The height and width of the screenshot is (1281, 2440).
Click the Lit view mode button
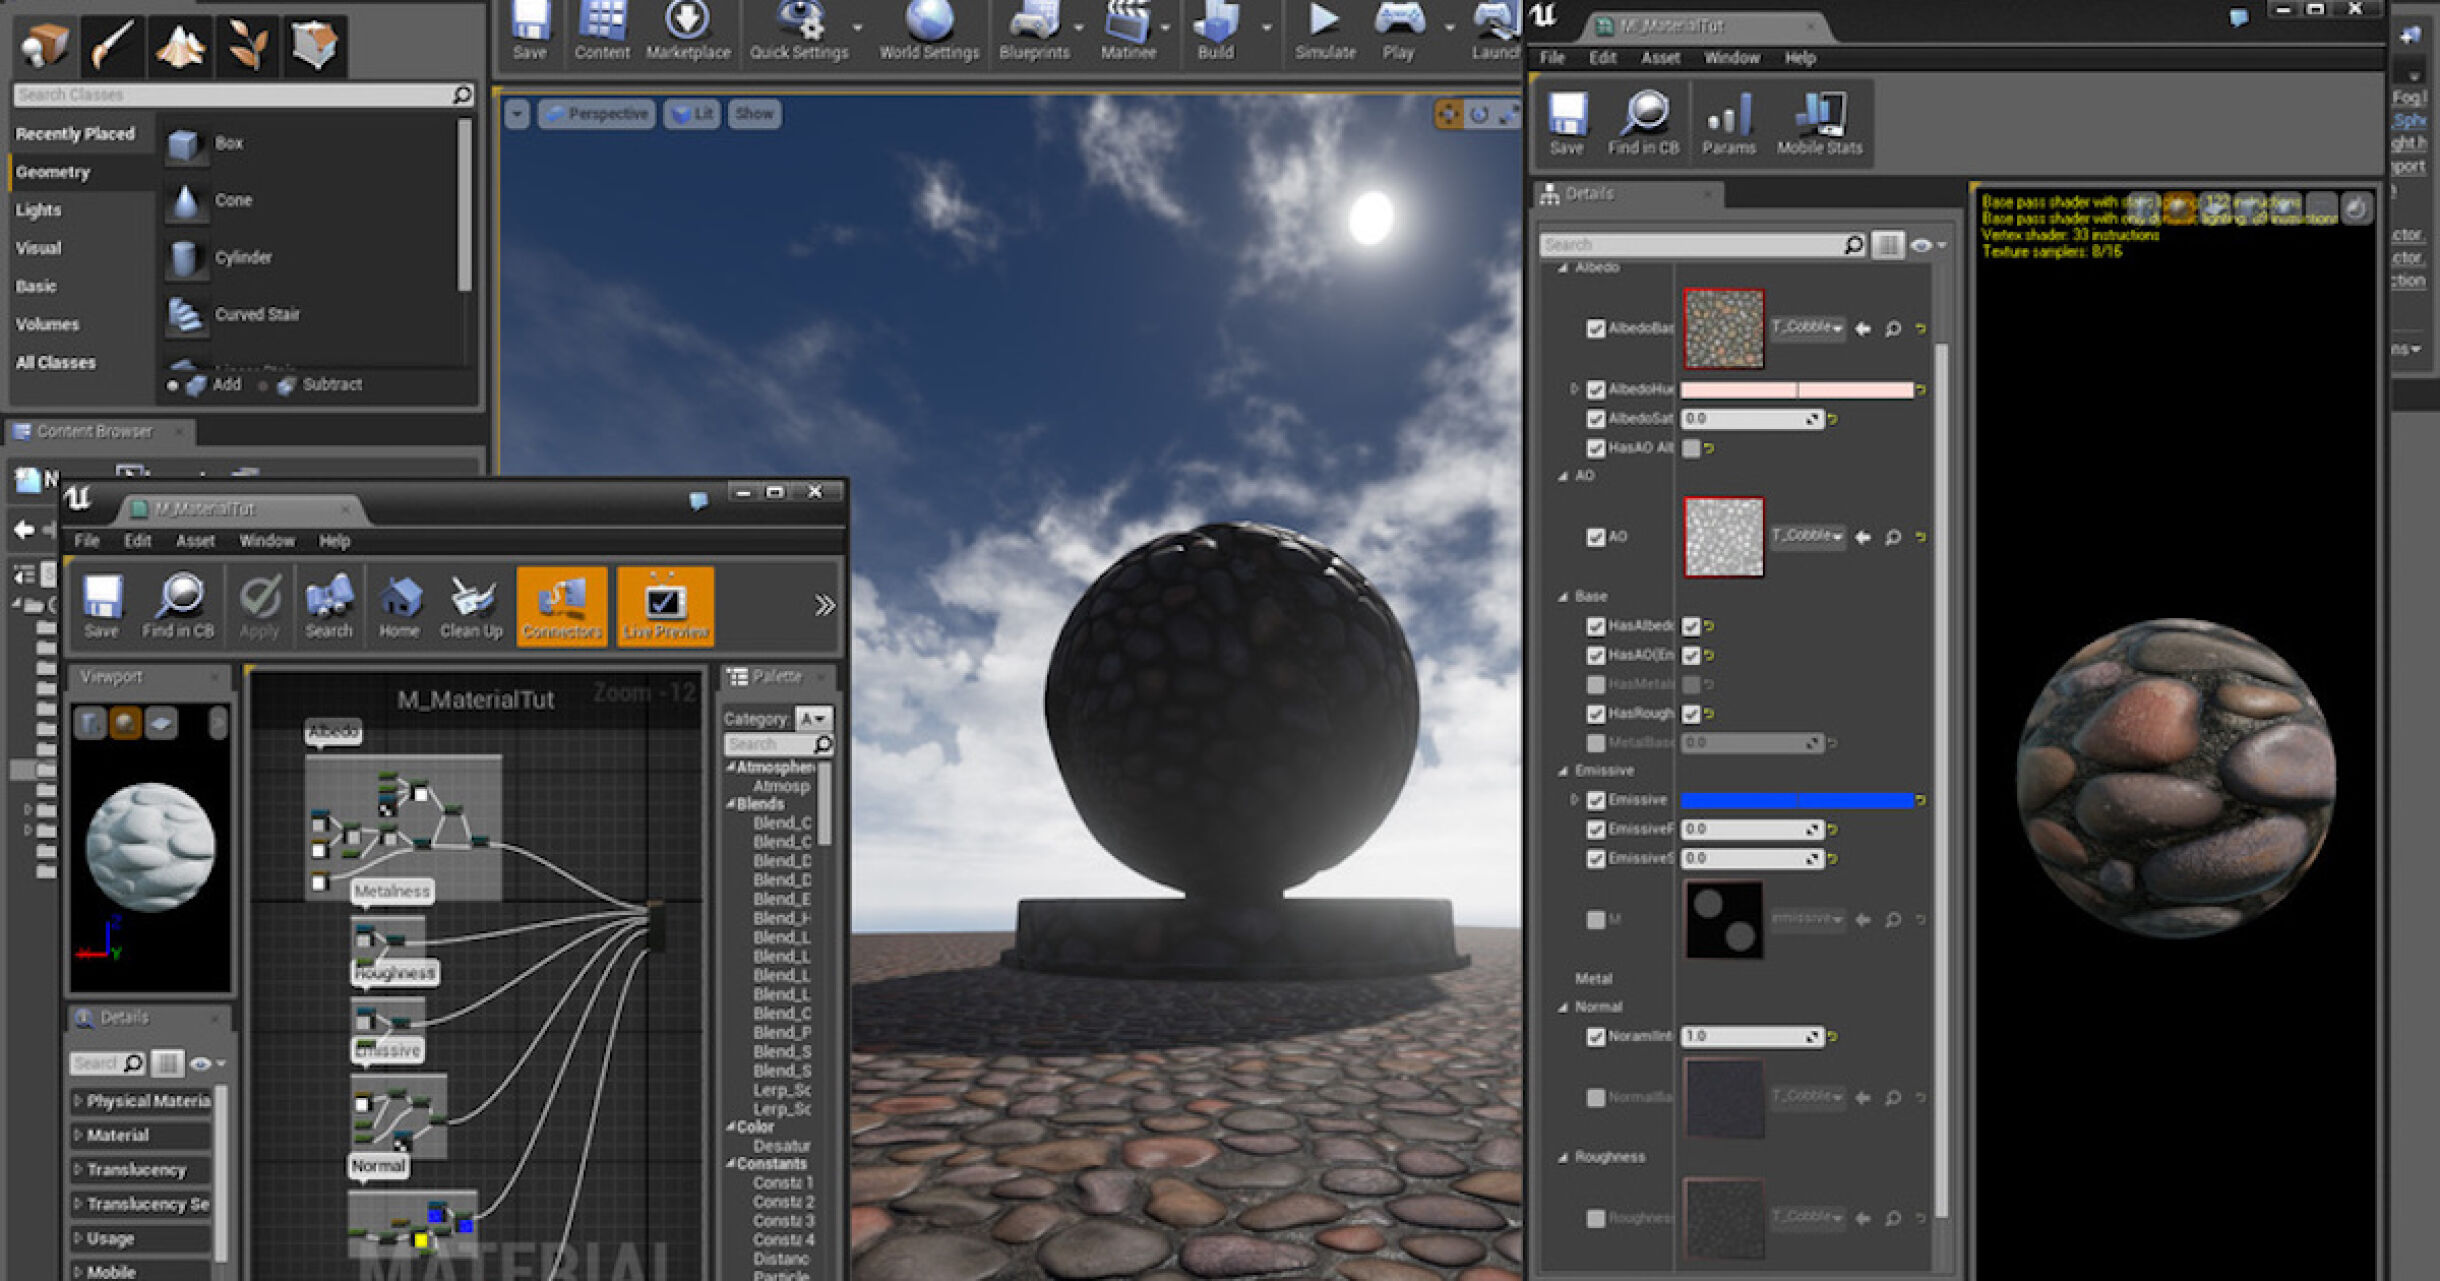692,114
